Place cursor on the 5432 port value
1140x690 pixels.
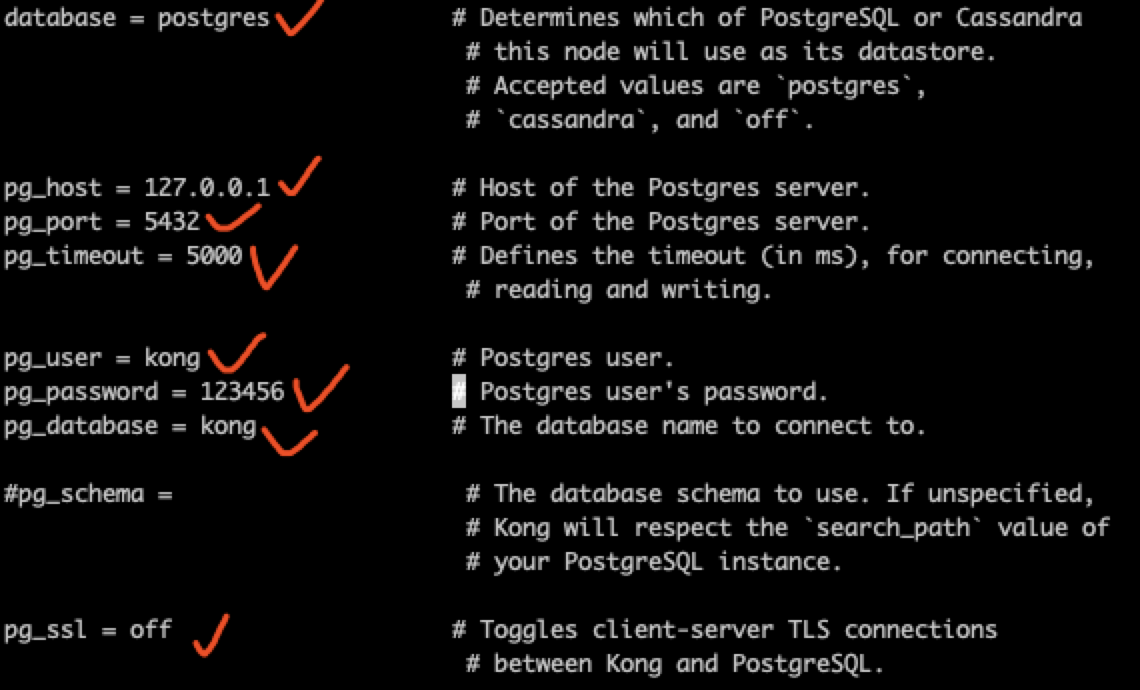pos(172,221)
